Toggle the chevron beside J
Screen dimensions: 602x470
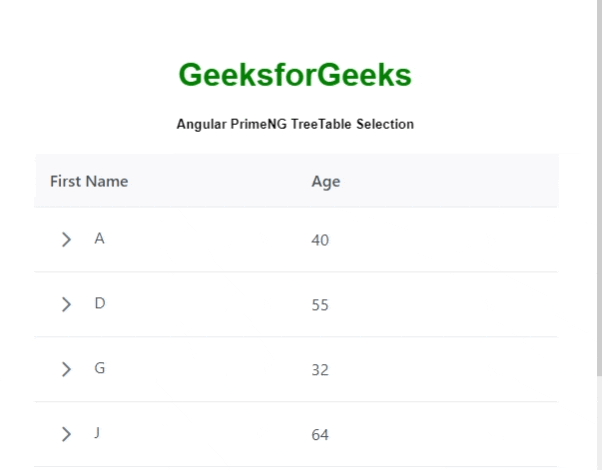pyautogui.click(x=66, y=434)
